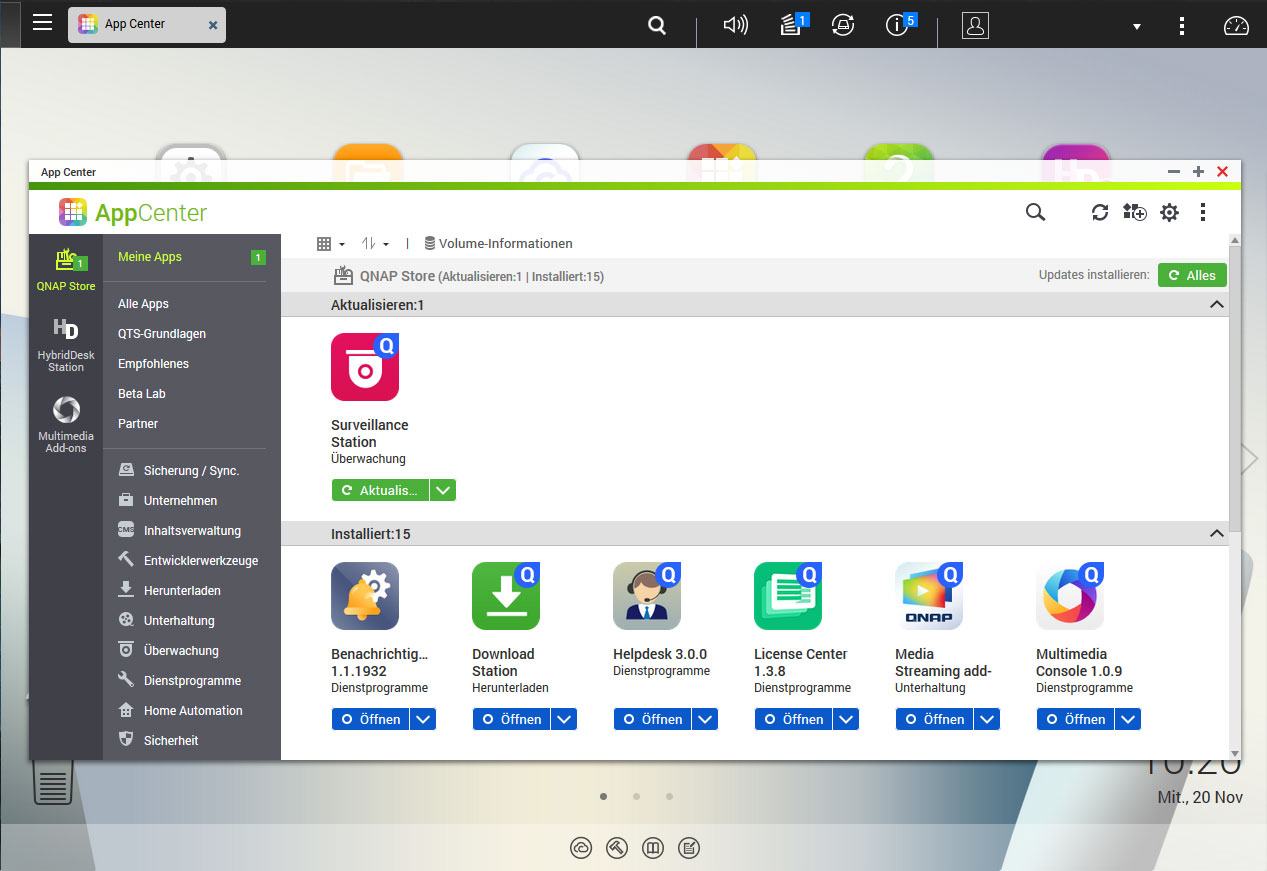Expand Helpdesk options arrow

[x=706, y=719]
